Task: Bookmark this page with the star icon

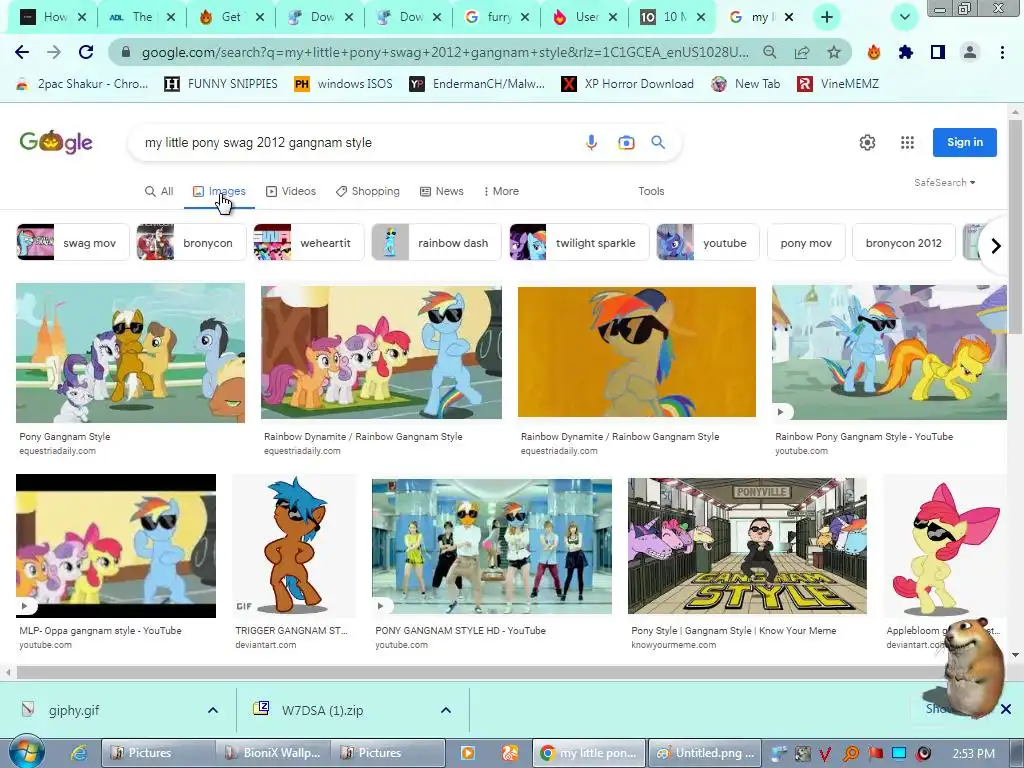Action: pos(834,52)
